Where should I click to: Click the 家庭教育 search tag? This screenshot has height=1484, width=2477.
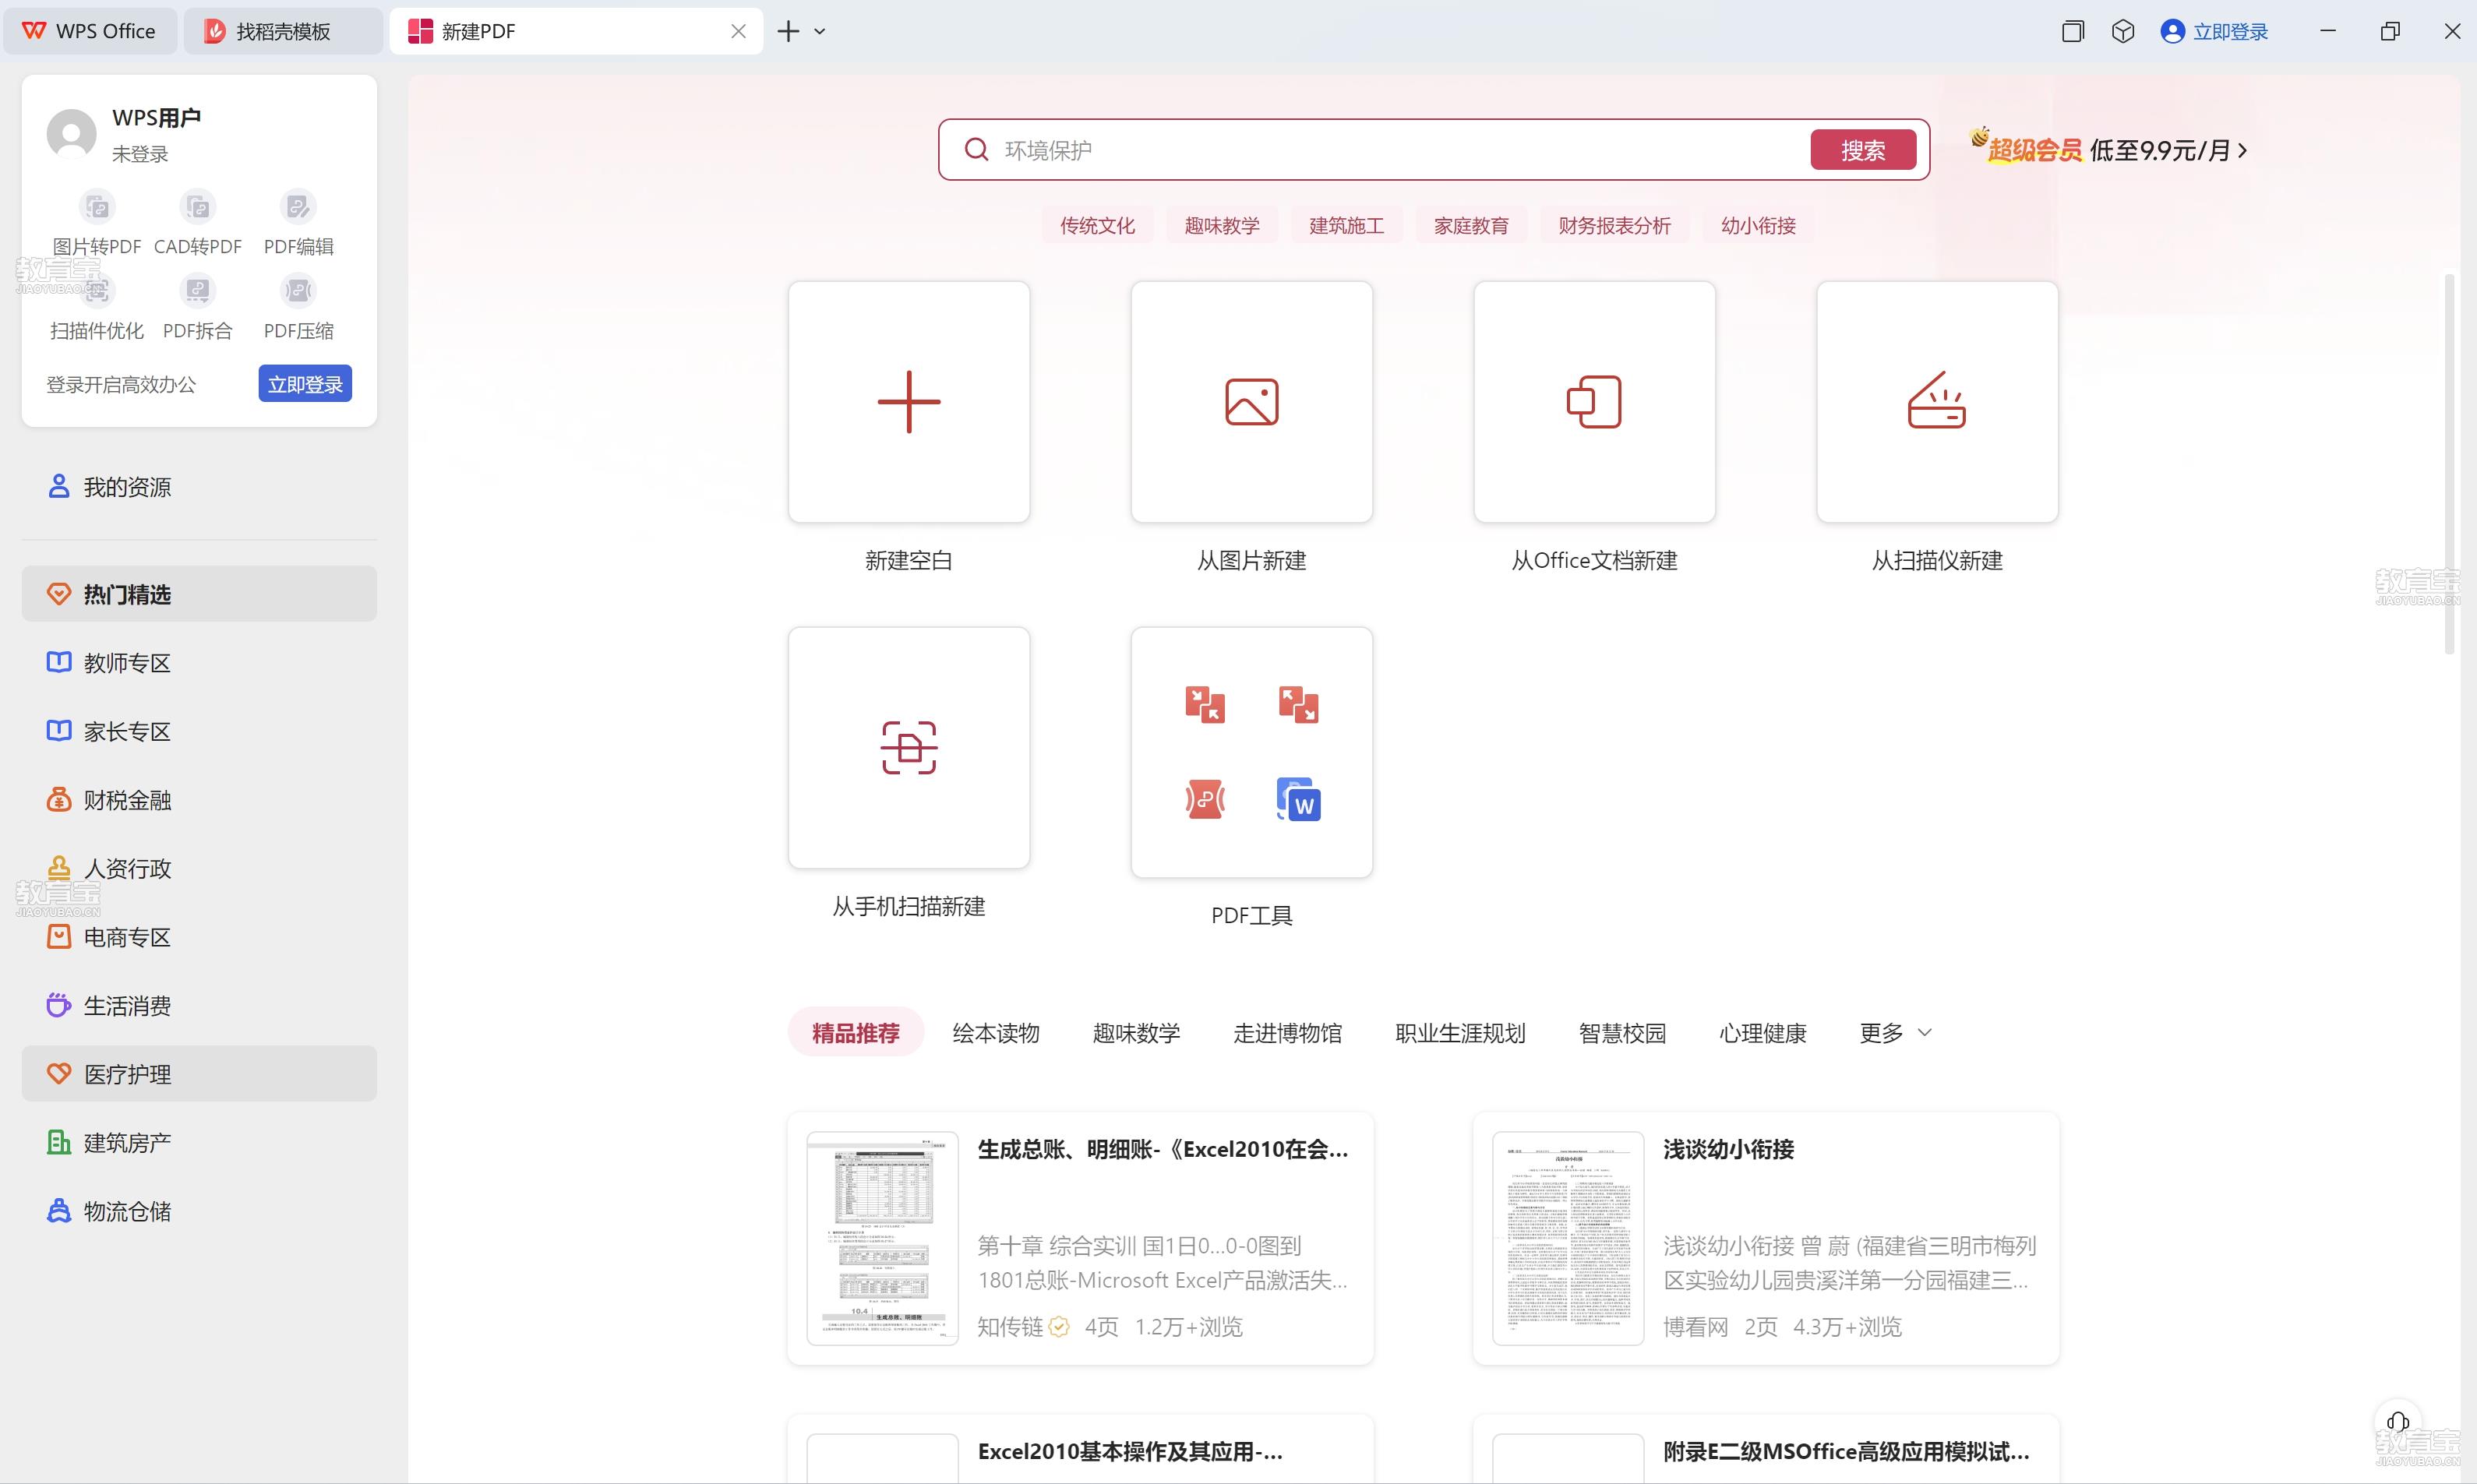1471,226
